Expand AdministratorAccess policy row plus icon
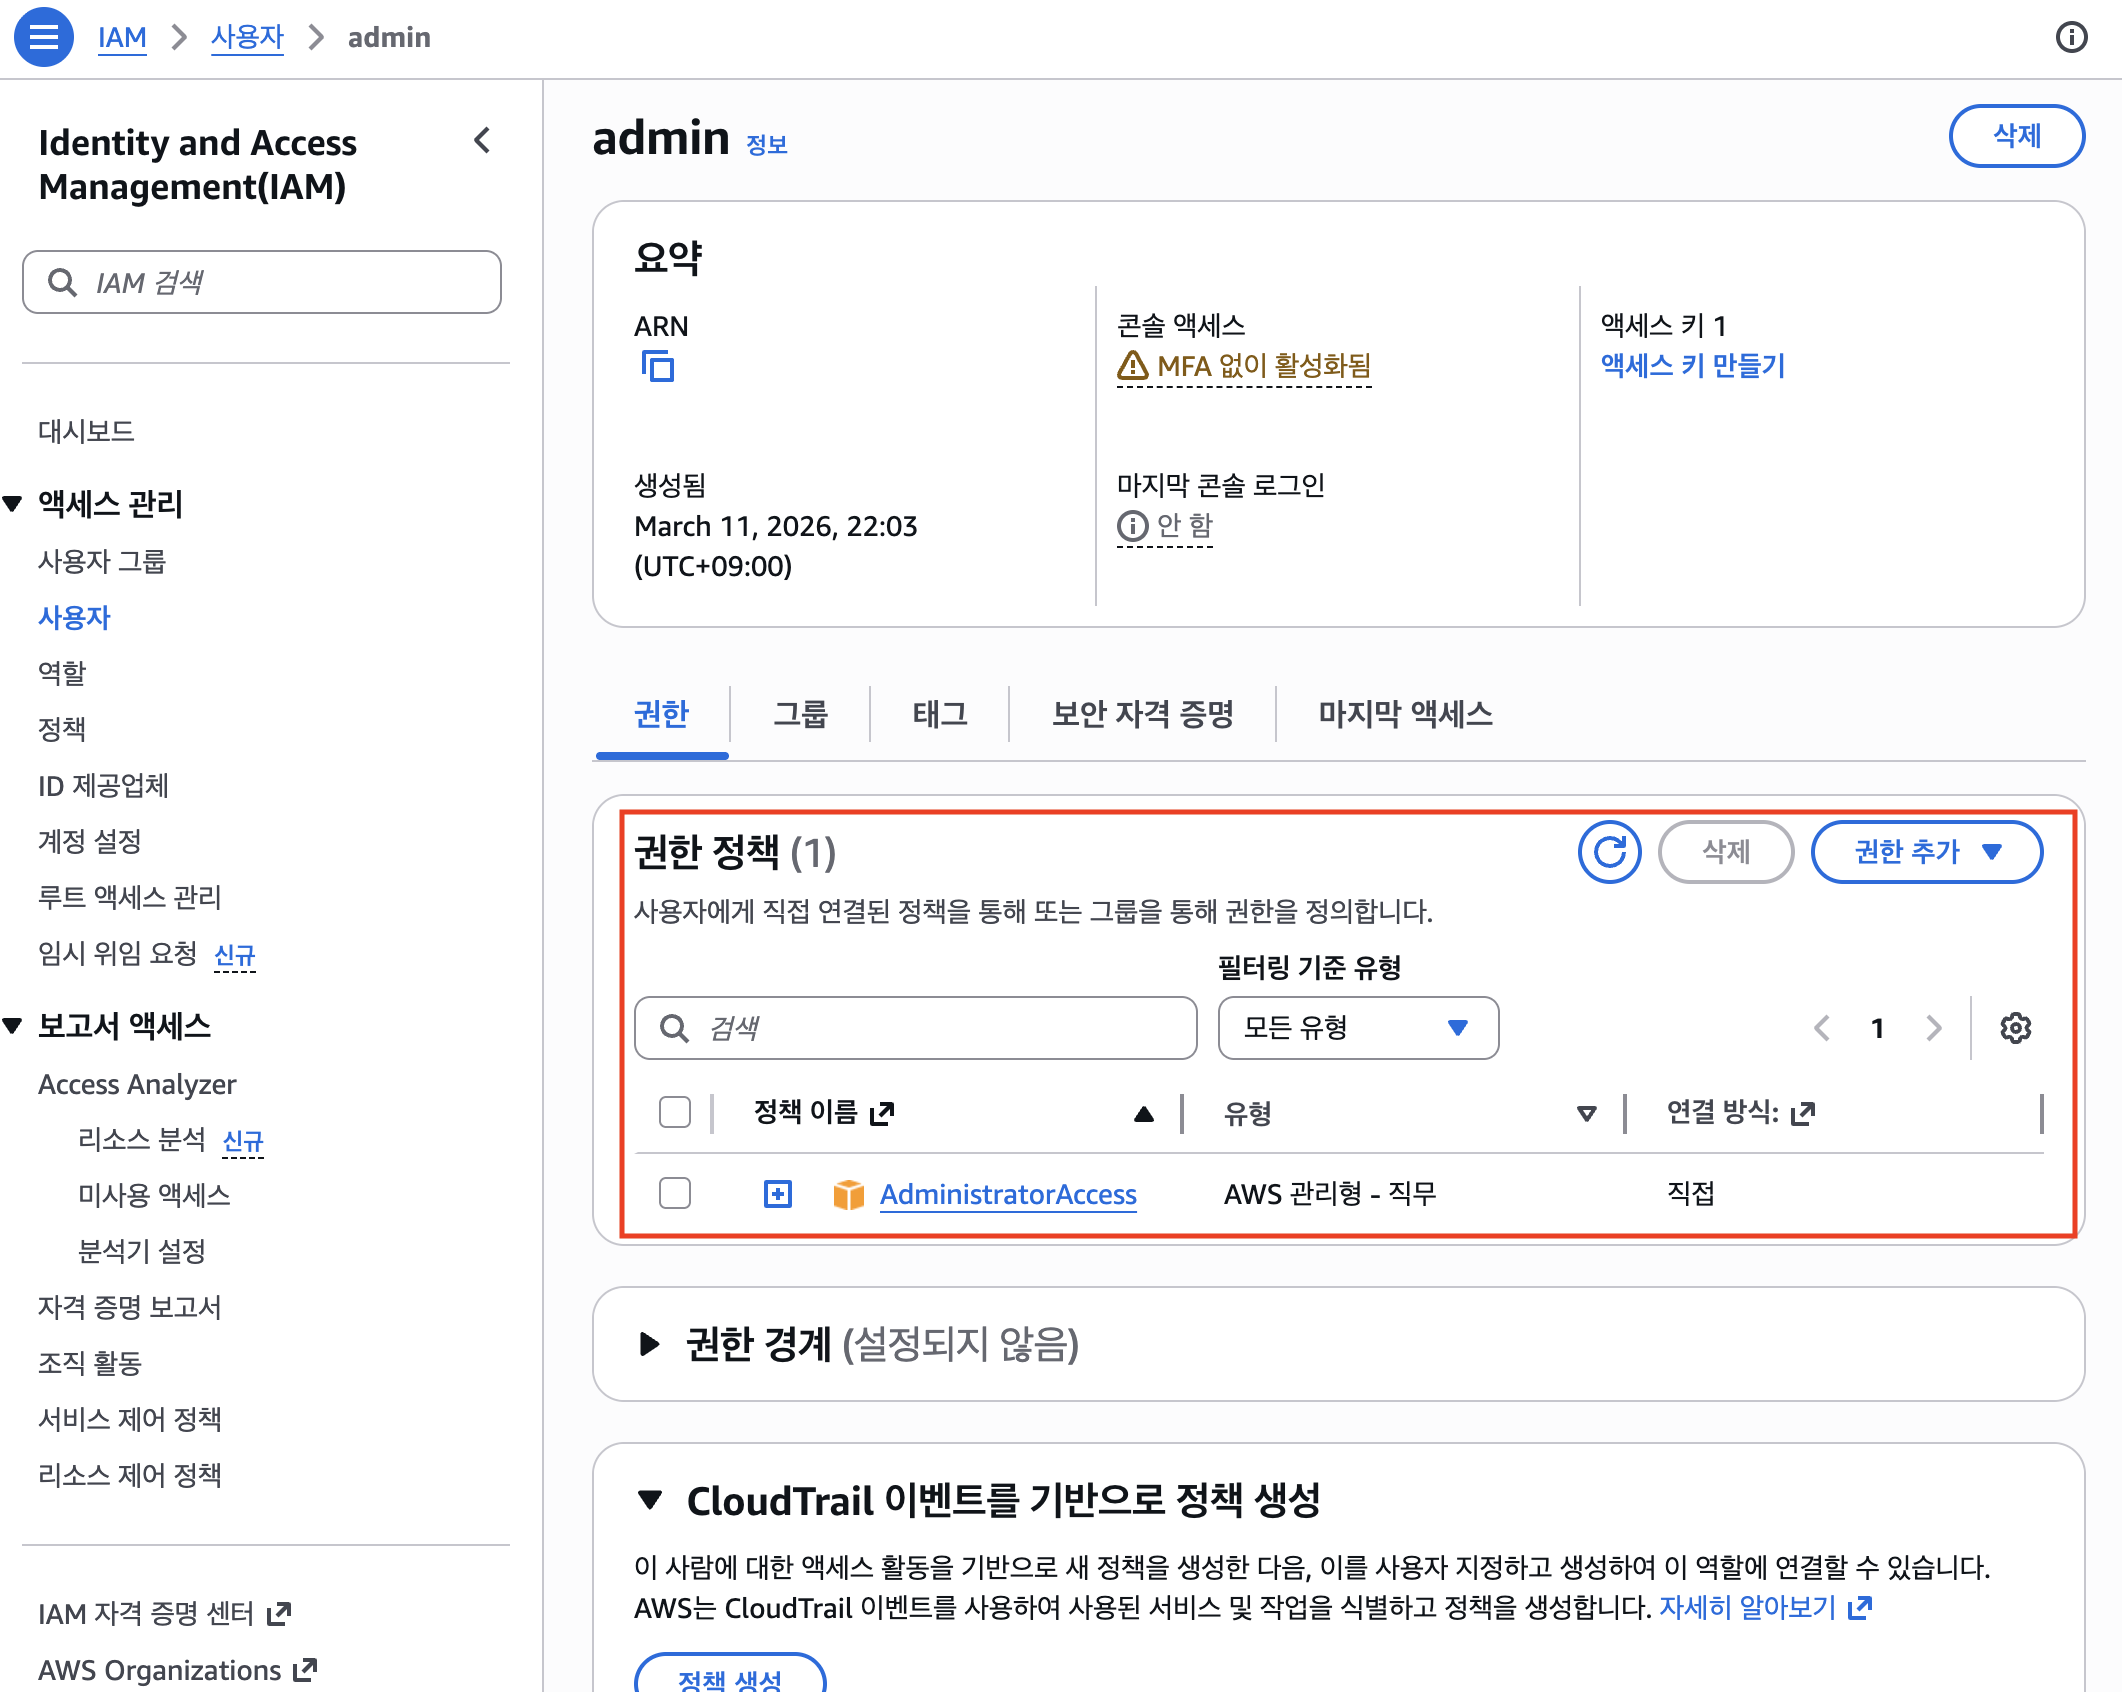 [778, 1194]
